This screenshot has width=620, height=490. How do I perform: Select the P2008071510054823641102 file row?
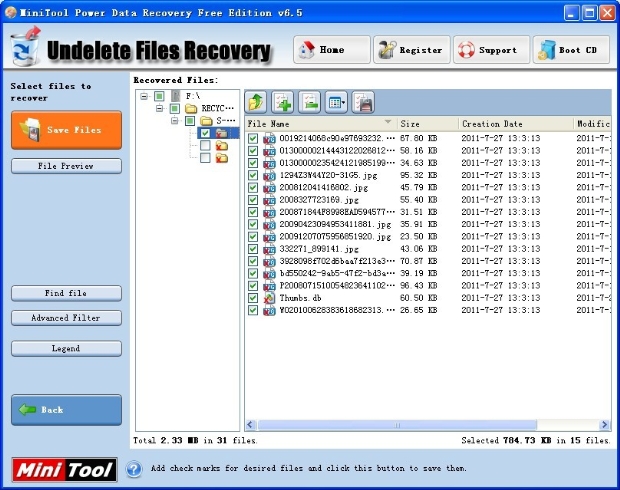pos(428,286)
